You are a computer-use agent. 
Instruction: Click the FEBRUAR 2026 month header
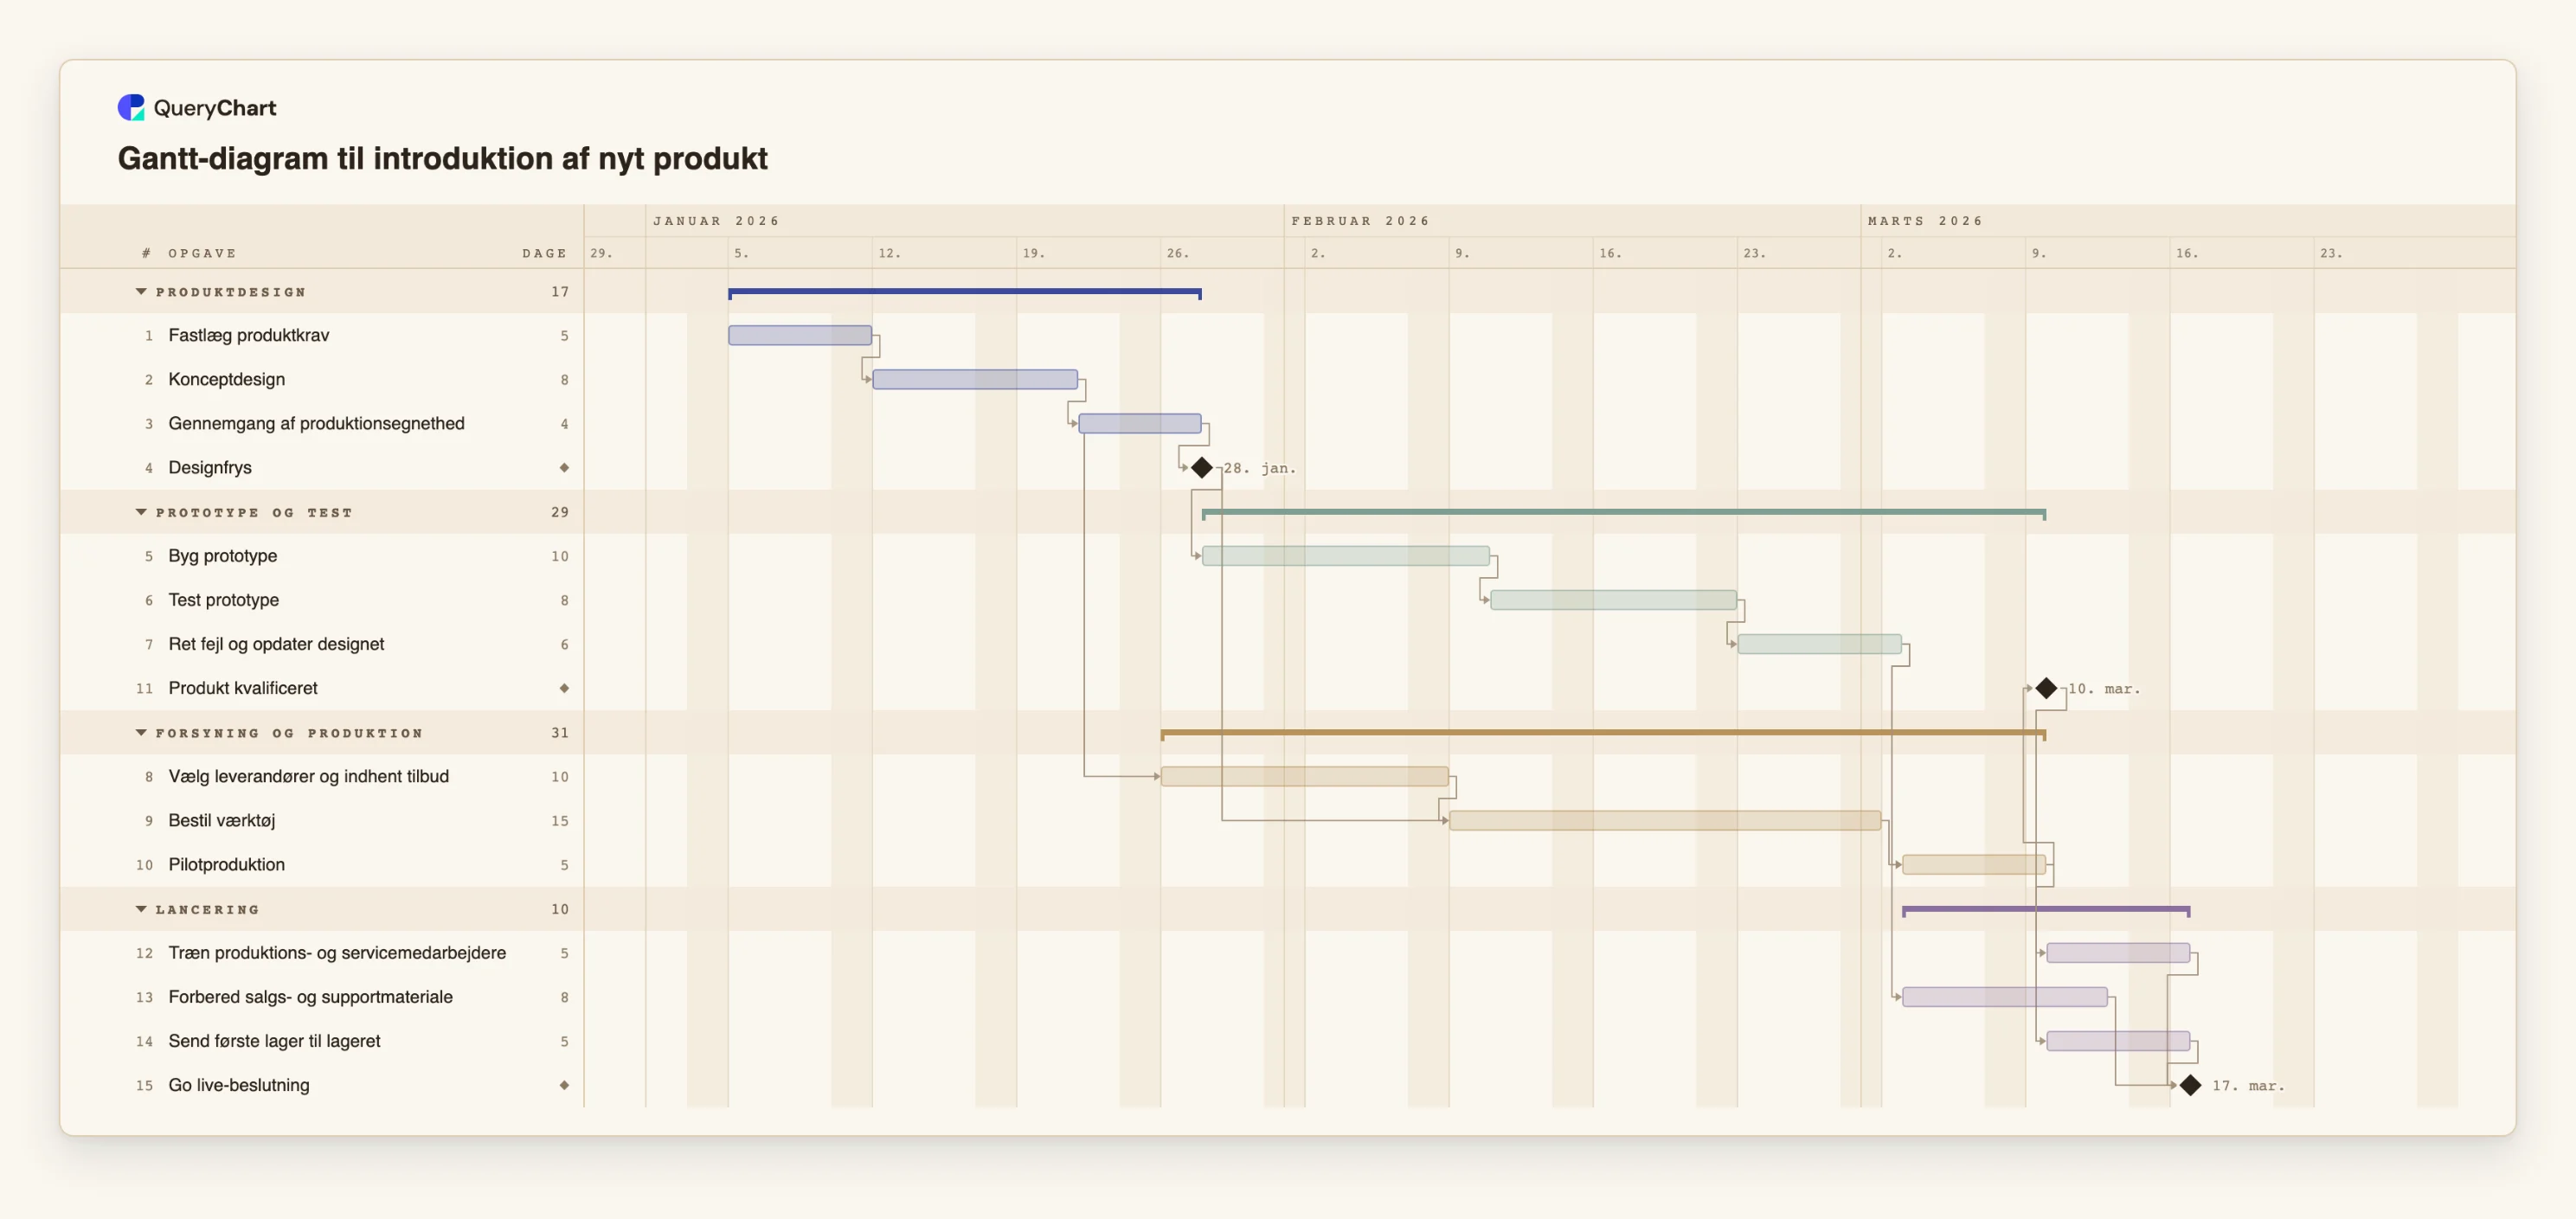click(1360, 221)
